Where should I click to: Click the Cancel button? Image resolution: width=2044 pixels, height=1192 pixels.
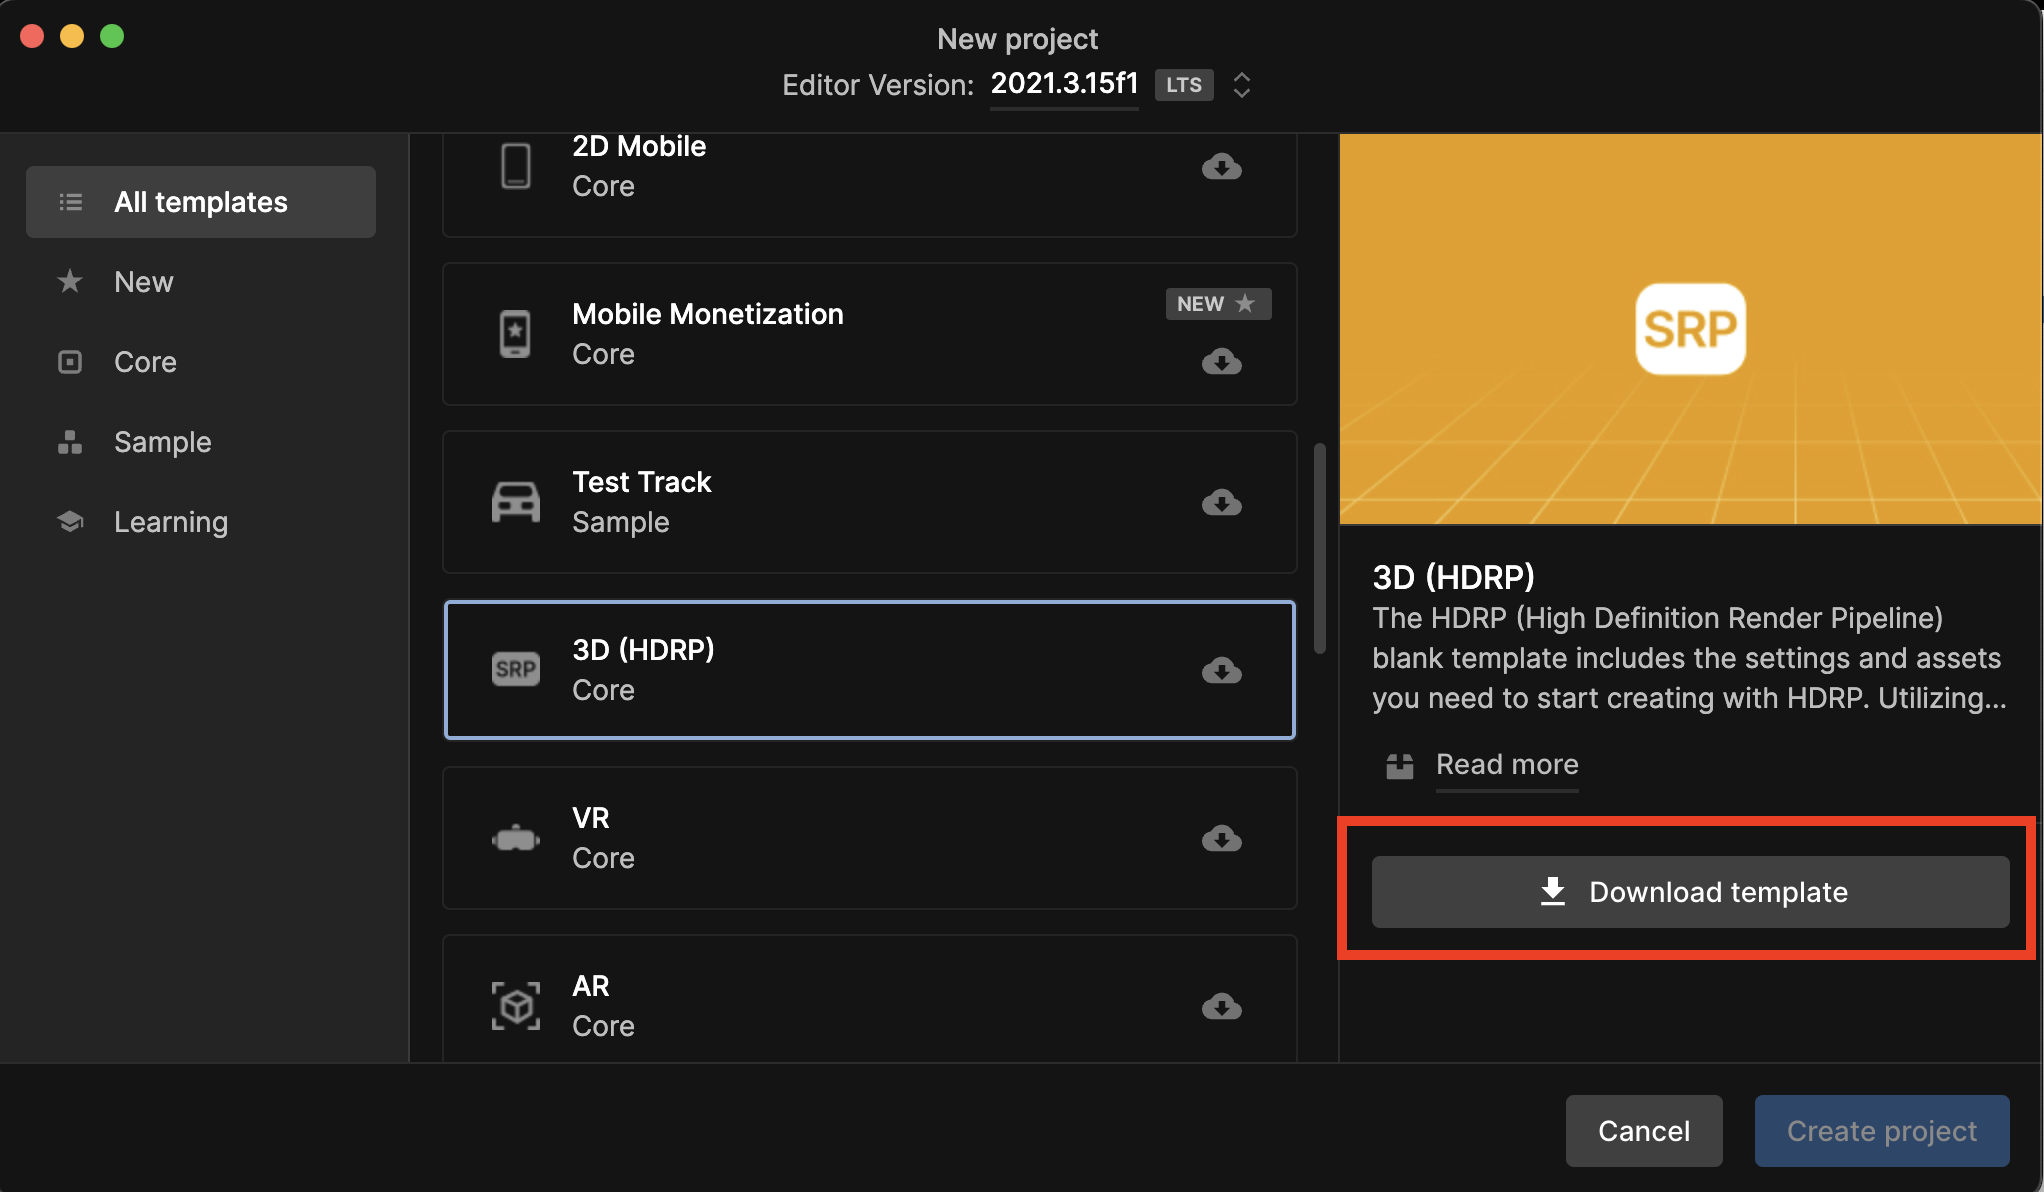tap(1644, 1130)
